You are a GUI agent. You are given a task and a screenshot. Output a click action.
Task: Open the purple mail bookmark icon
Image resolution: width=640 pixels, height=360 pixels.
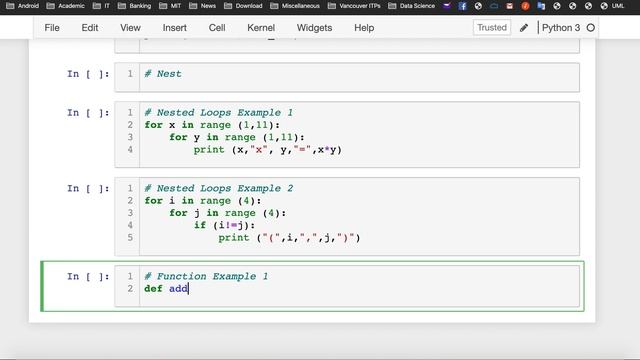coord(447,6)
